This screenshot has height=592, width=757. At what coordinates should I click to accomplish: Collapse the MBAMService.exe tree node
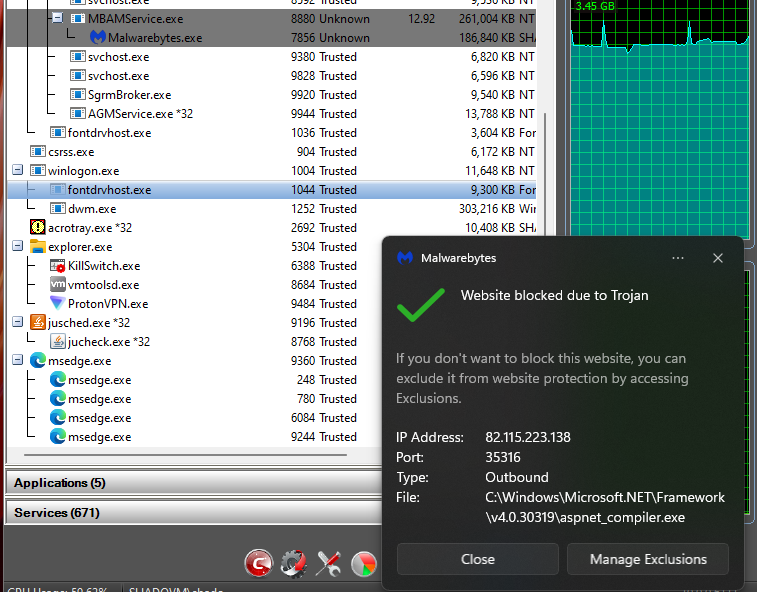(57, 18)
